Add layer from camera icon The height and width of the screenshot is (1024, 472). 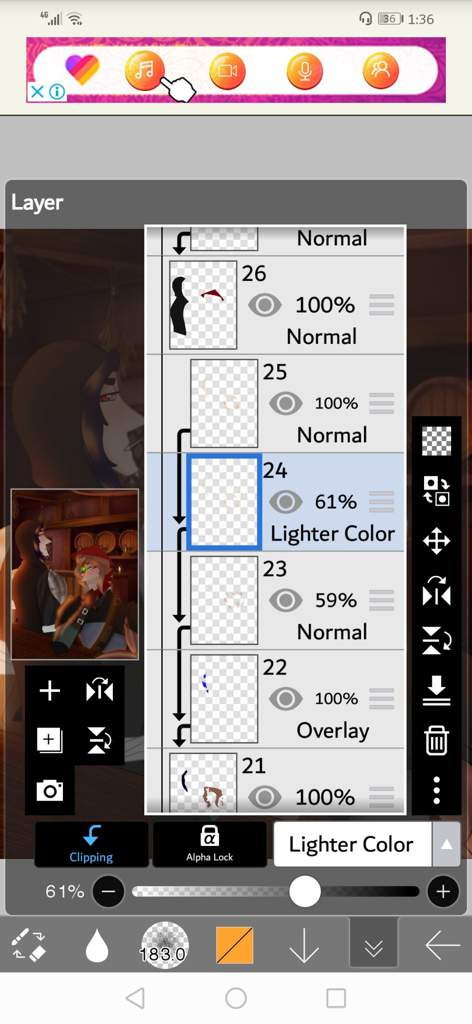(x=50, y=791)
